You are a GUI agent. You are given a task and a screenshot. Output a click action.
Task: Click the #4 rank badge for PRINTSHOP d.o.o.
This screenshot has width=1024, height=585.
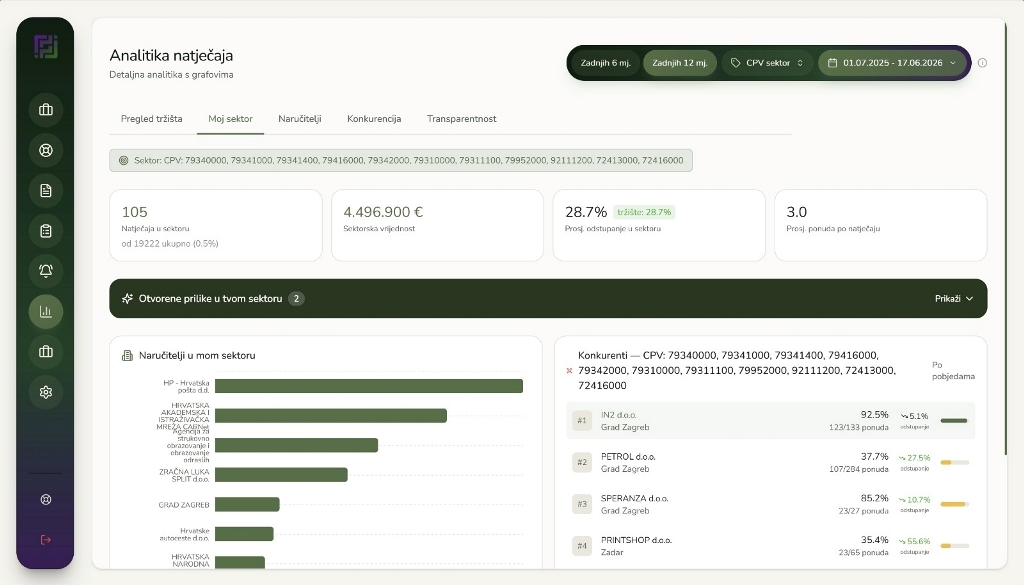click(x=582, y=546)
